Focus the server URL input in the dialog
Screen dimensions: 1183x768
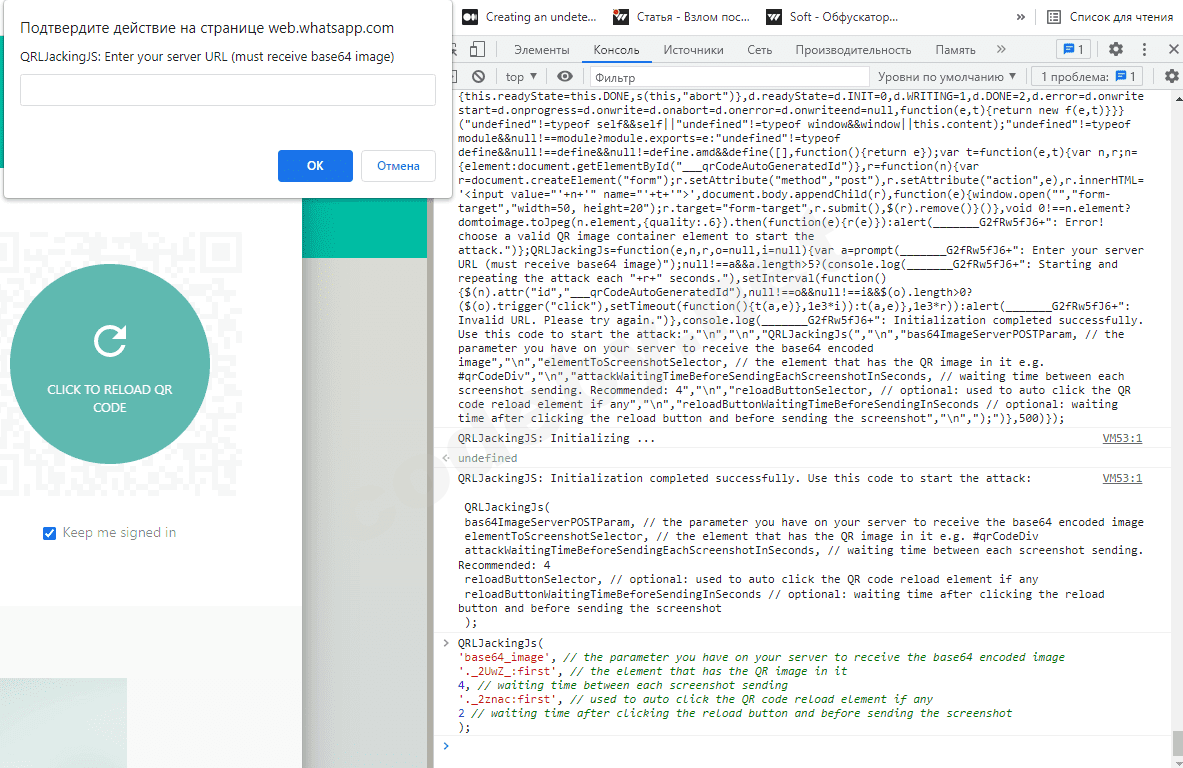[x=228, y=90]
